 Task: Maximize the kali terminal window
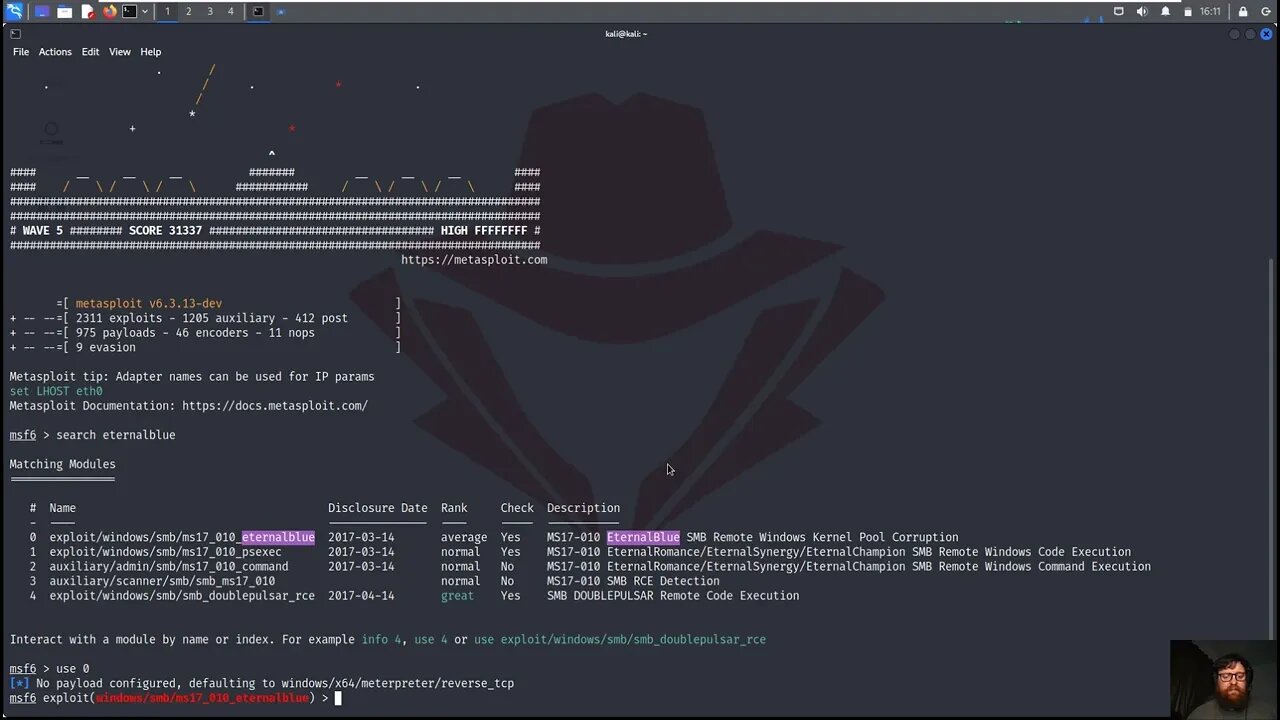(x=1250, y=34)
